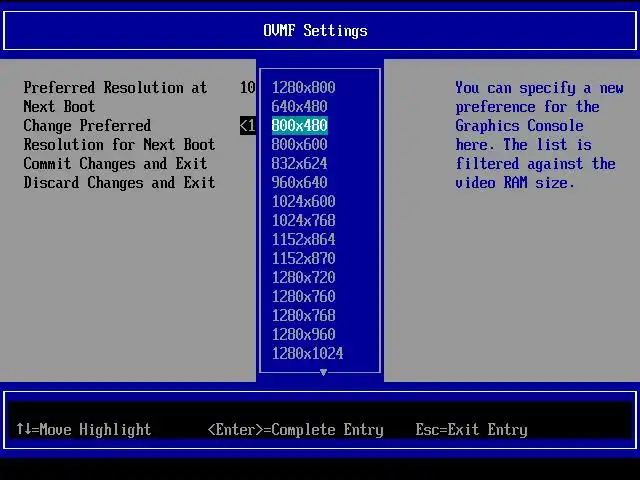The height and width of the screenshot is (480, 640).
Task: Click the Esc=Exit Entry hint
Action: [471, 429]
